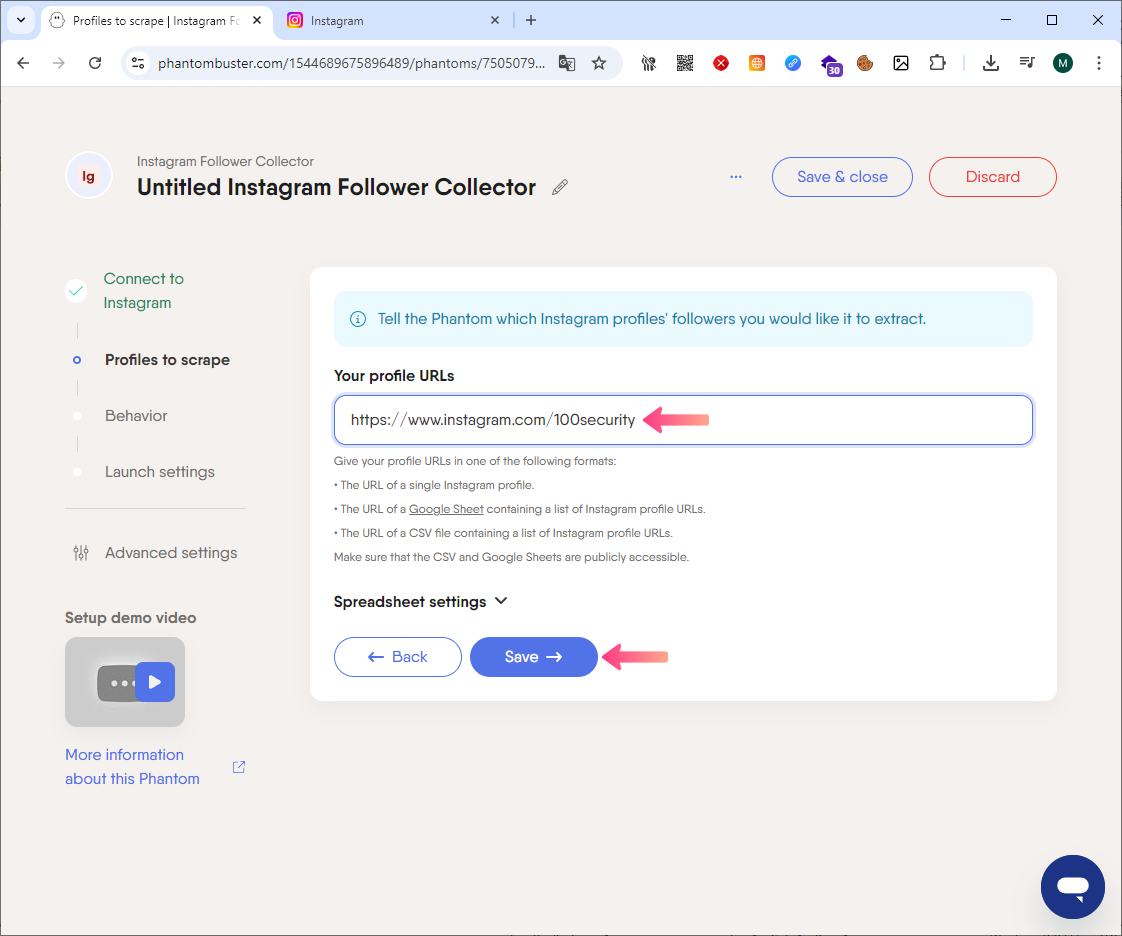Open the chat support bubble
The width and height of the screenshot is (1122, 936).
[1073, 887]
